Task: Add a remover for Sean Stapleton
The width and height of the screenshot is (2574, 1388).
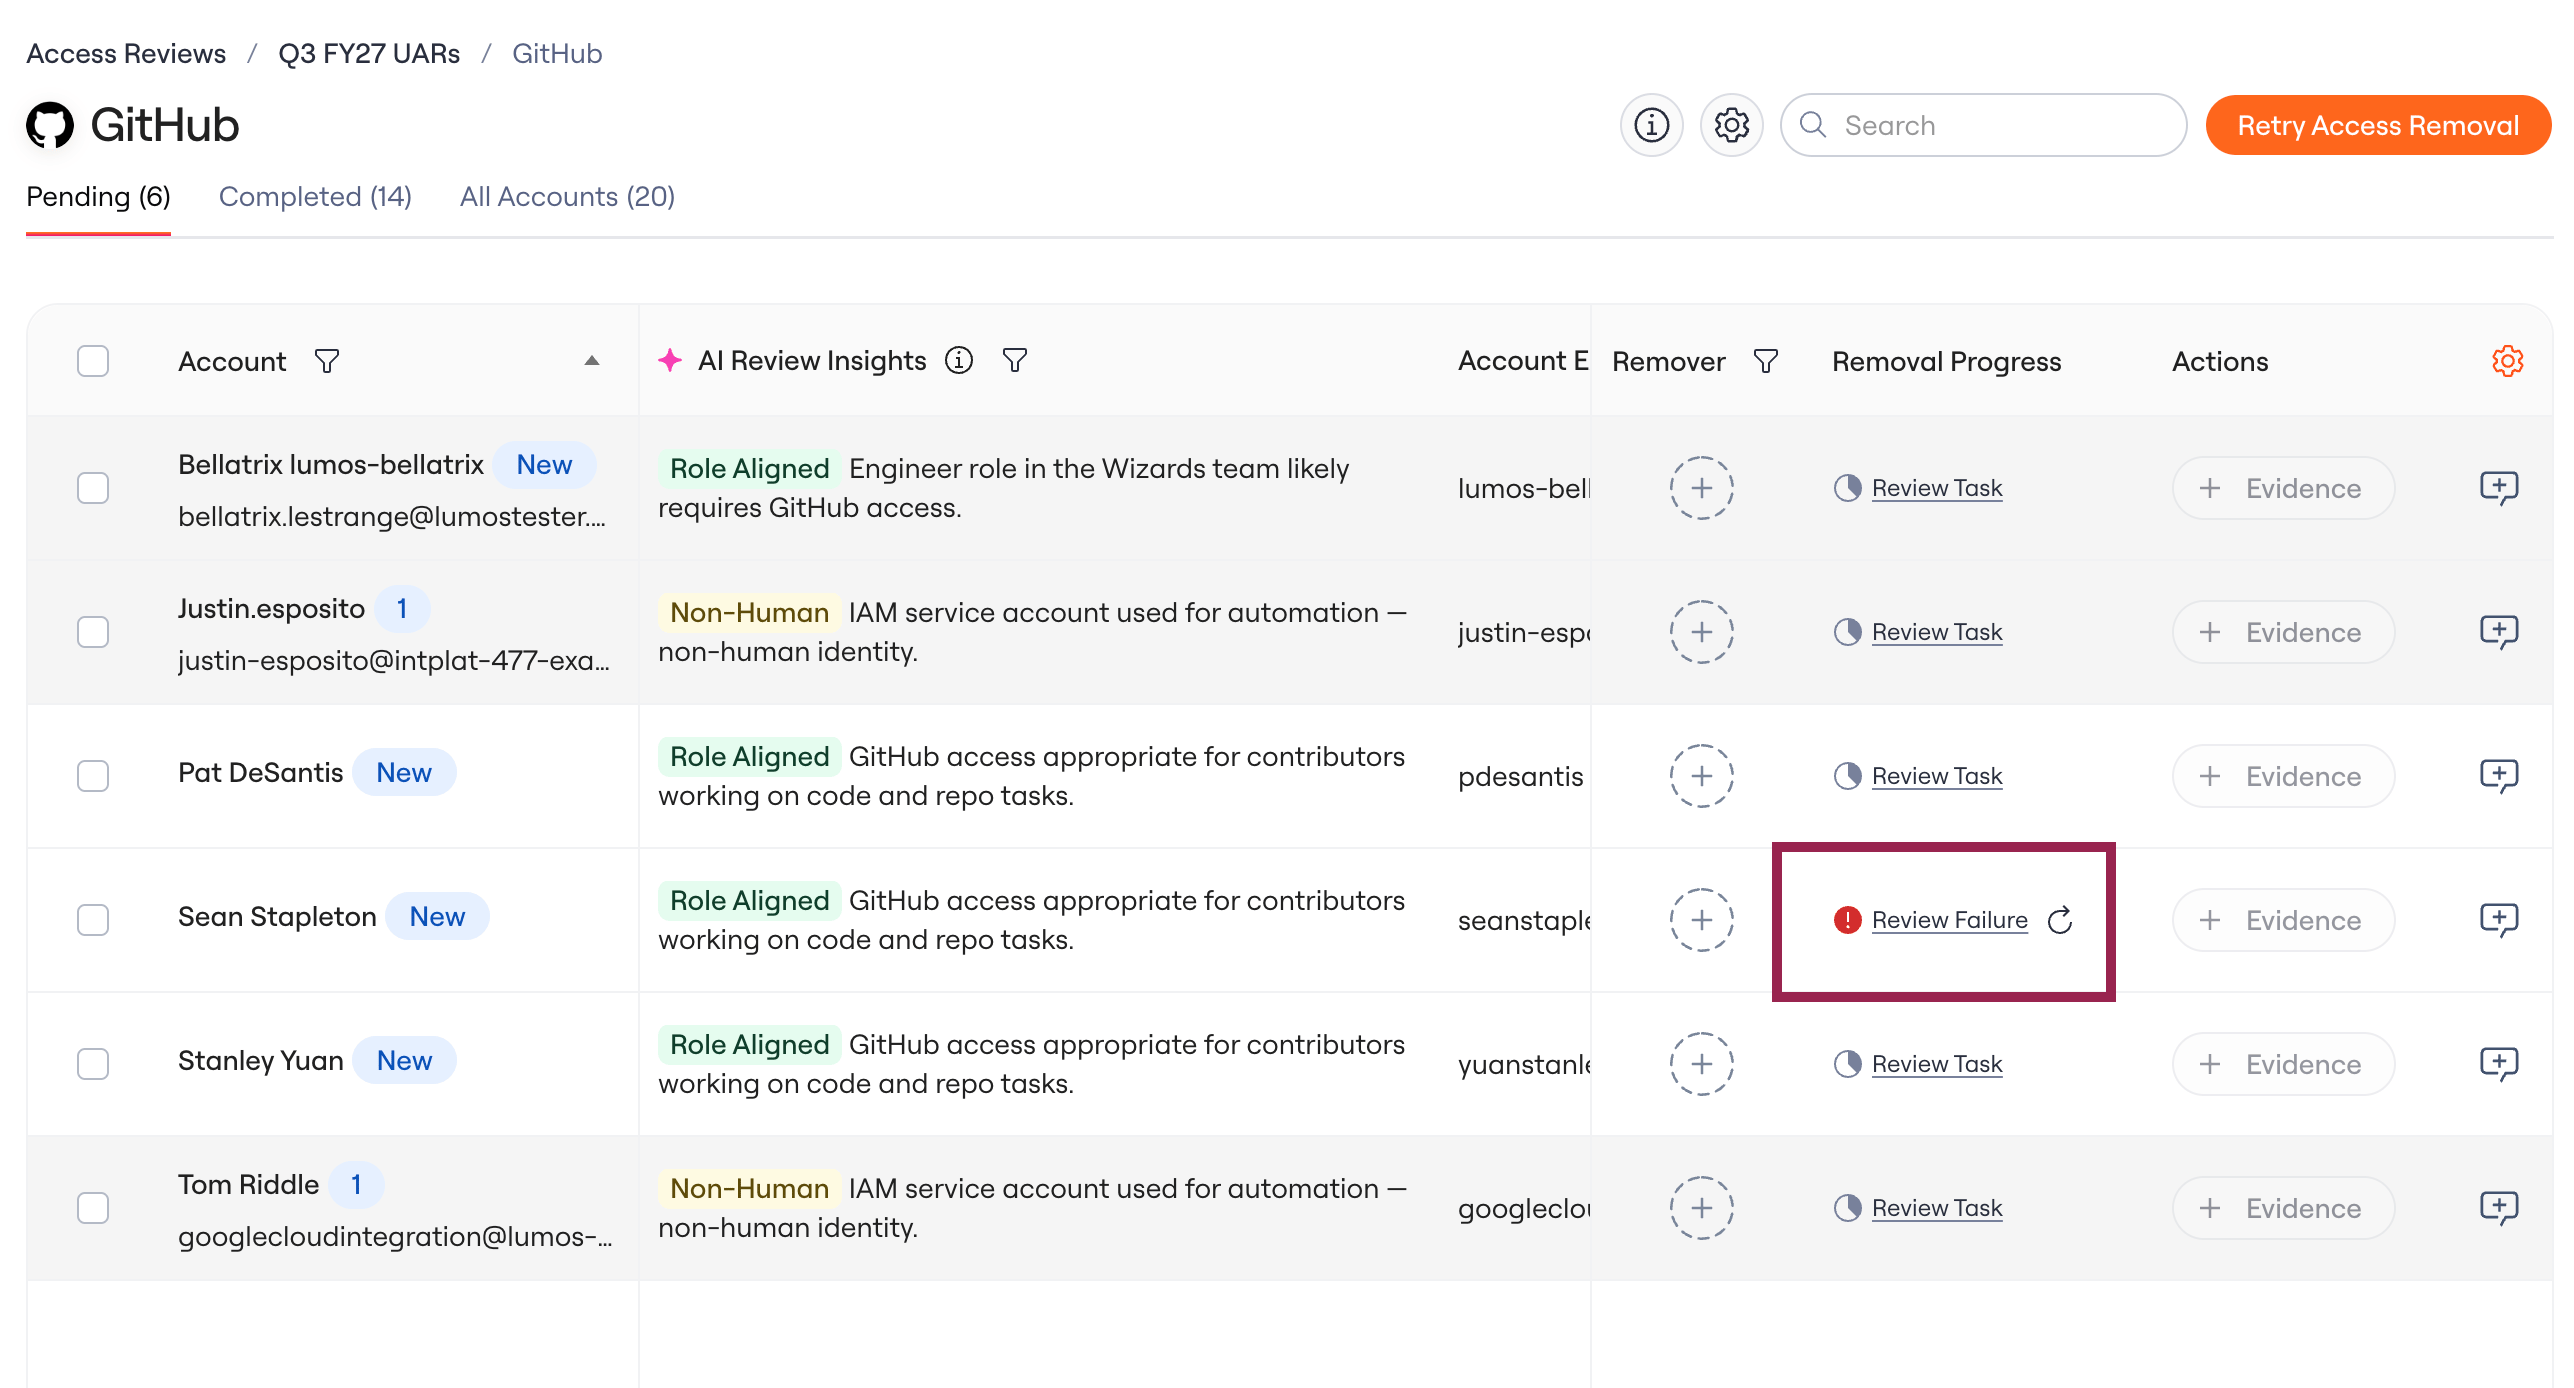Action: pyautogui.click(x=1701, y=920)
